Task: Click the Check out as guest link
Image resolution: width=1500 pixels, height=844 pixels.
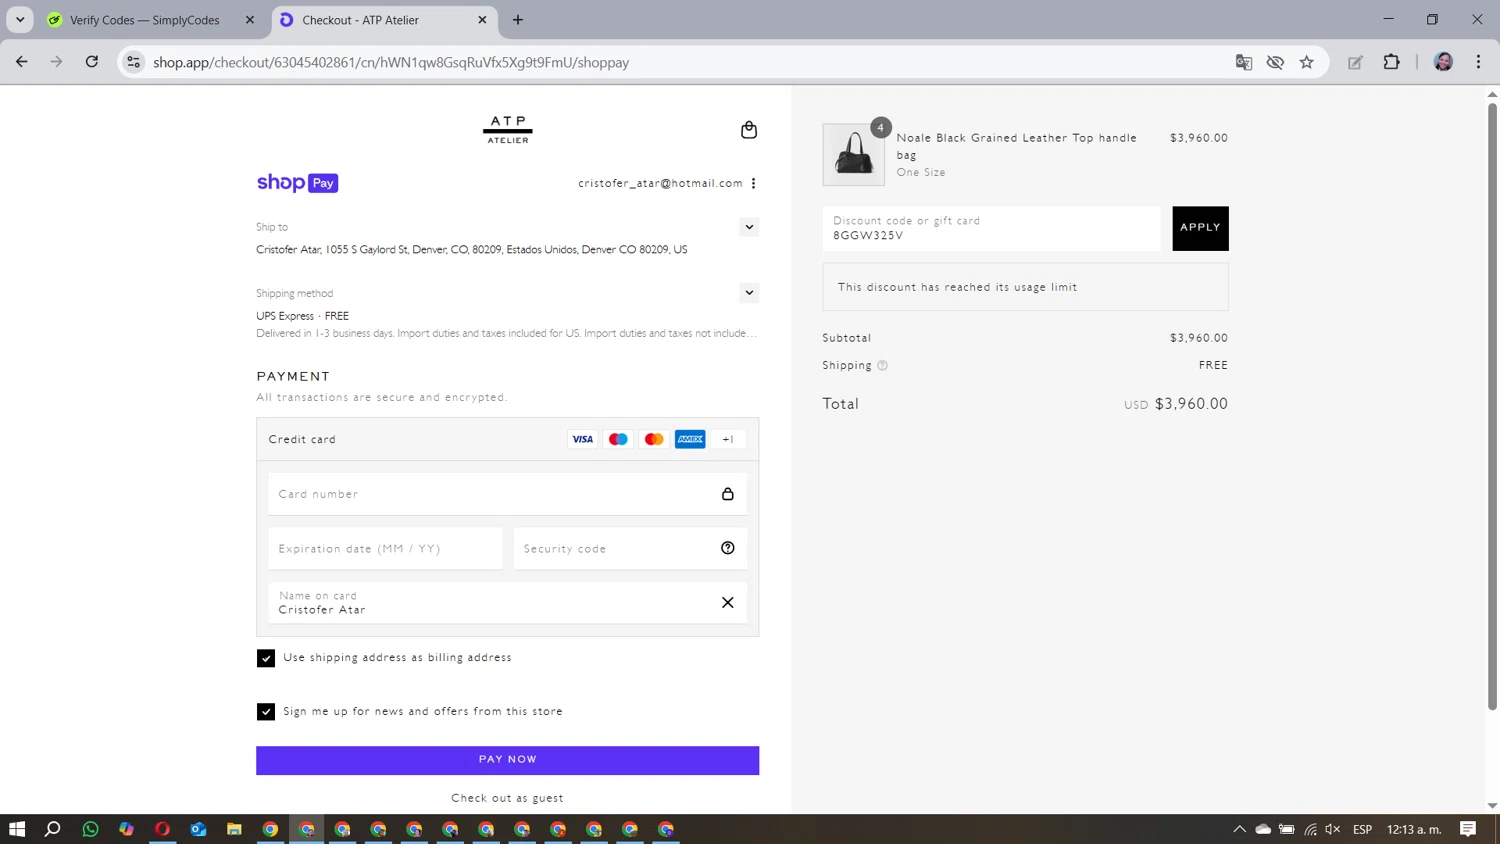Action: (508, 798)
